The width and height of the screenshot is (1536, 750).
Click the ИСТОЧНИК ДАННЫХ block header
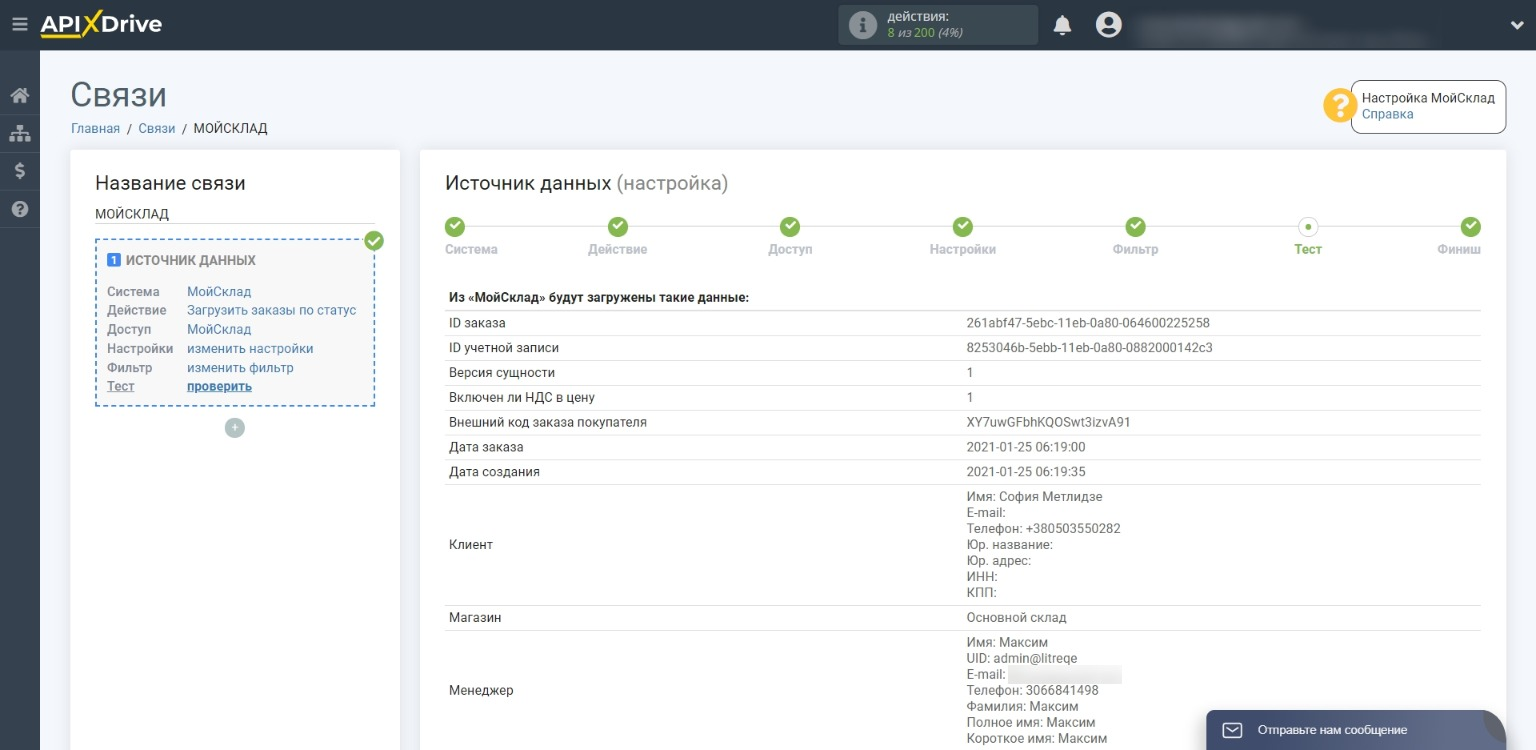(x=190, y=260)
